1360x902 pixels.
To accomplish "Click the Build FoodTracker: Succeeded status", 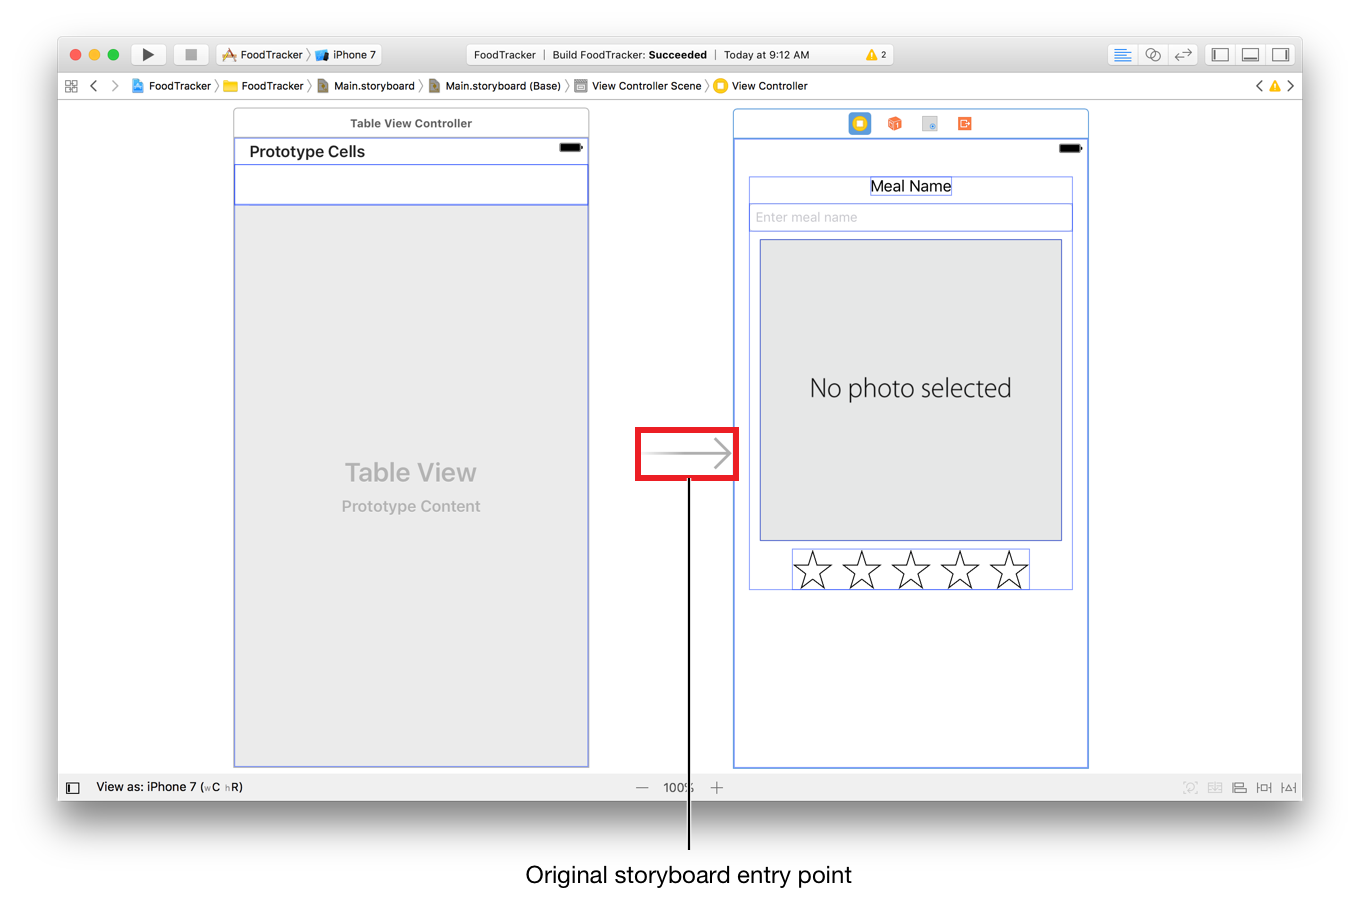I will pyautogui.click(x=630, y=55).
